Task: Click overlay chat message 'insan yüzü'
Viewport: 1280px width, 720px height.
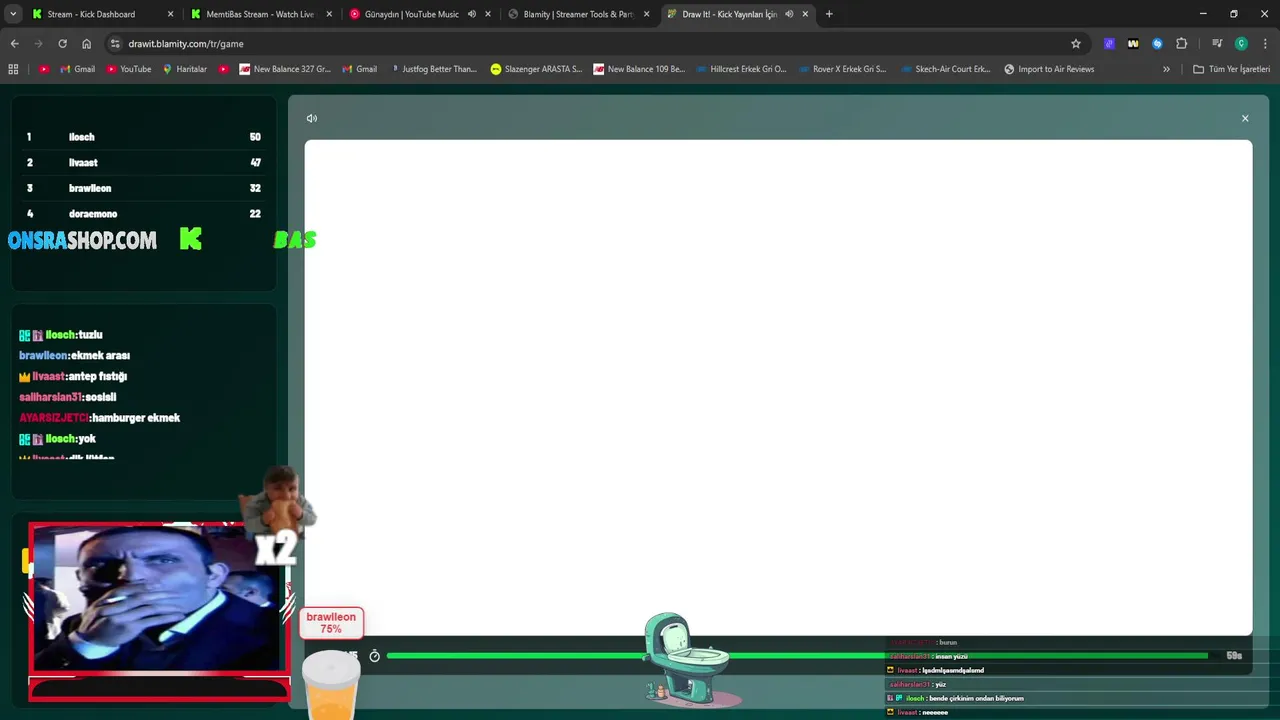Action: 951,656
